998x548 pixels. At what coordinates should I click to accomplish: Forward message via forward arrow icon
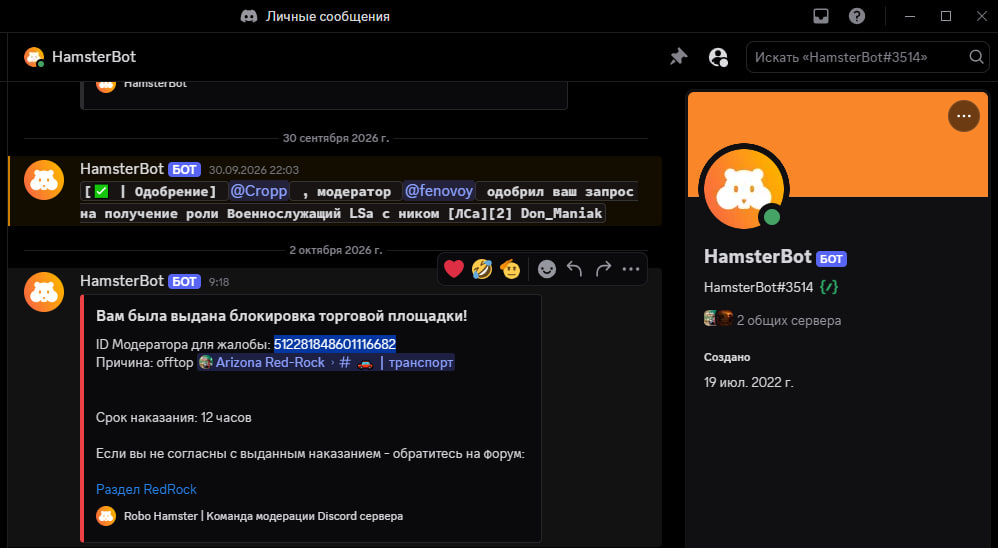coord(603,269)
